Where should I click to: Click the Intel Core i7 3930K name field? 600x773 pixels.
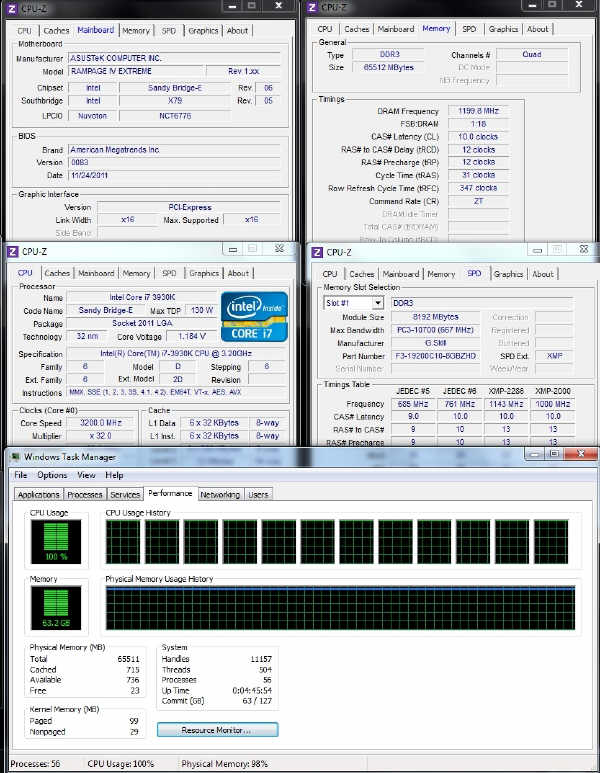142,297
